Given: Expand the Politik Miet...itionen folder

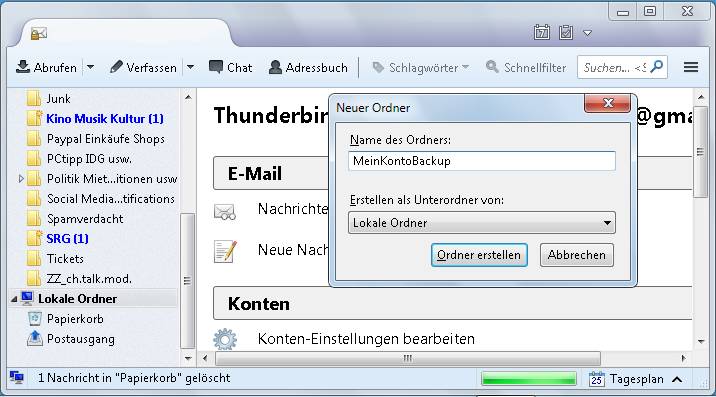Looking at the screenshot, I should click(x=21, y=179).
